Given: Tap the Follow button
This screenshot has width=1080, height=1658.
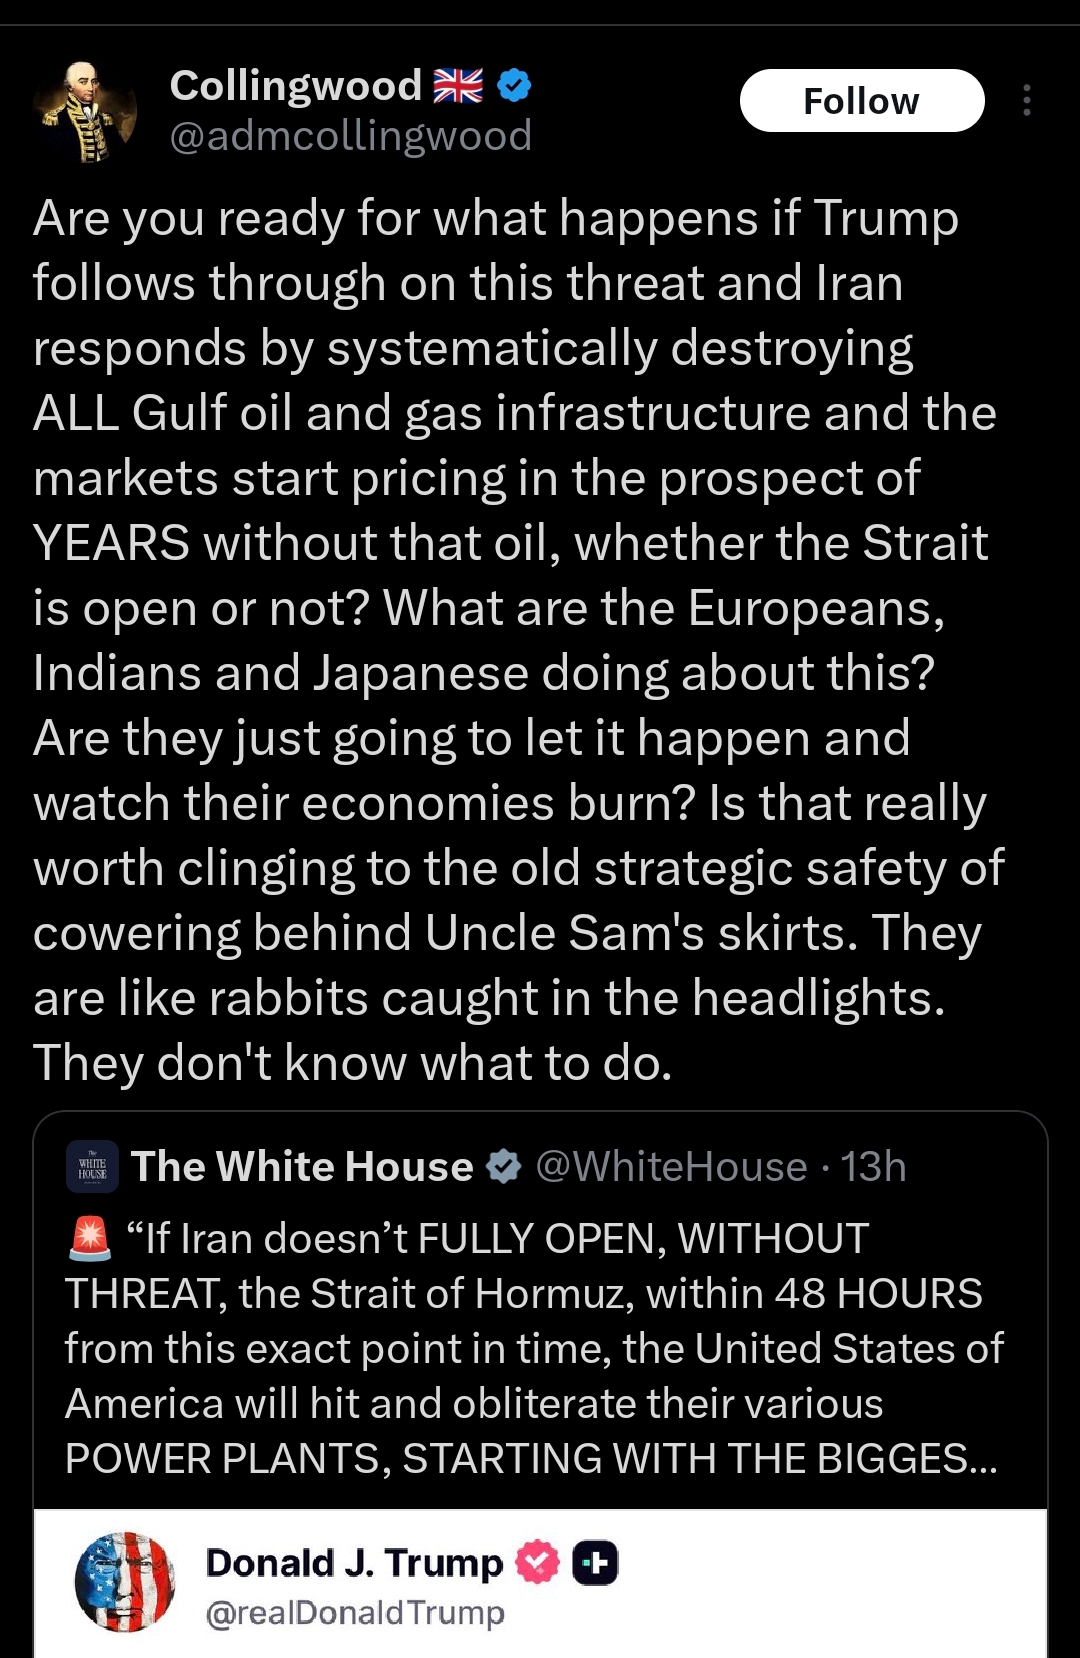Looking at the screenshot, I should pos(861,101).
